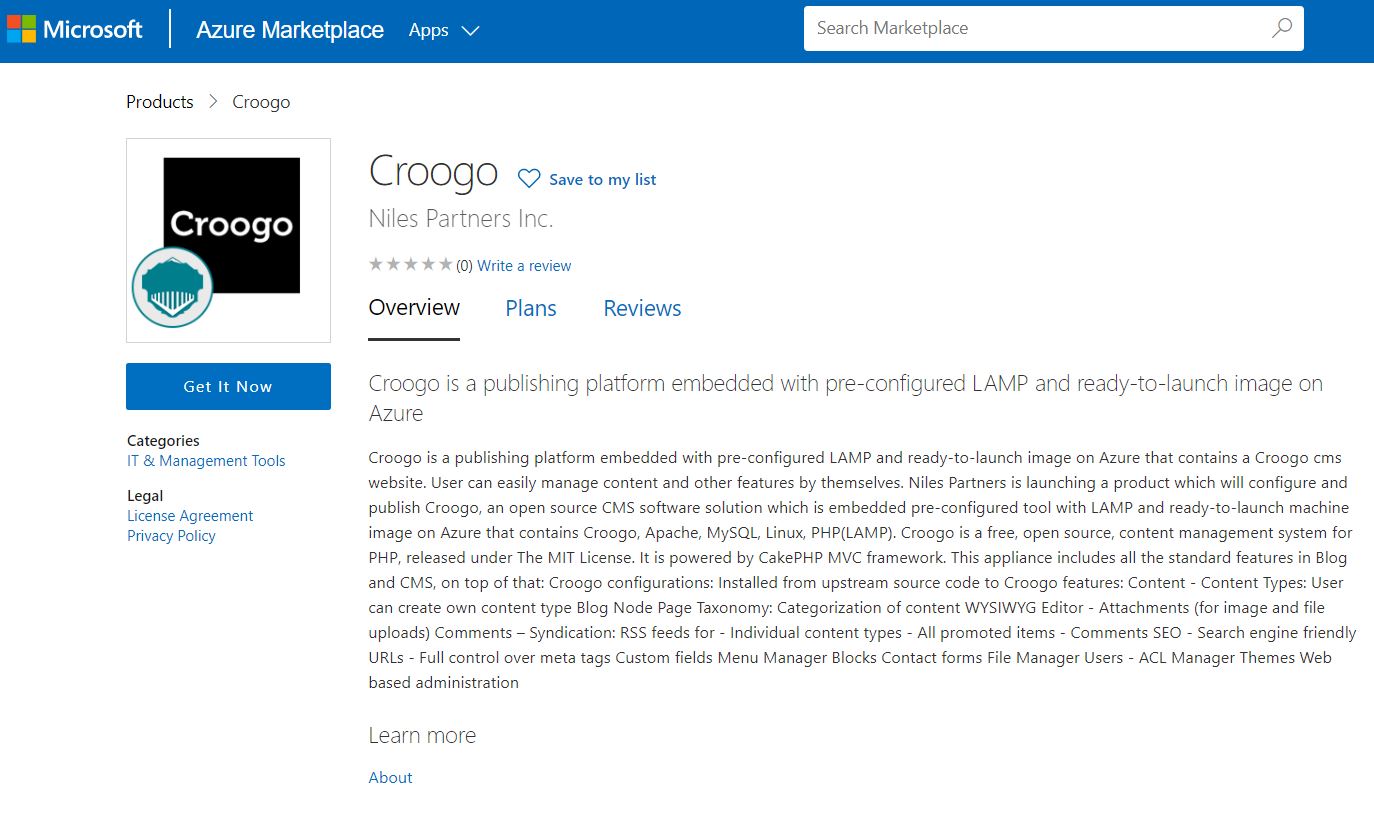The image size is (1374, 813).
Task: Open IT & Management Tools category
Action: click(206, 461)
